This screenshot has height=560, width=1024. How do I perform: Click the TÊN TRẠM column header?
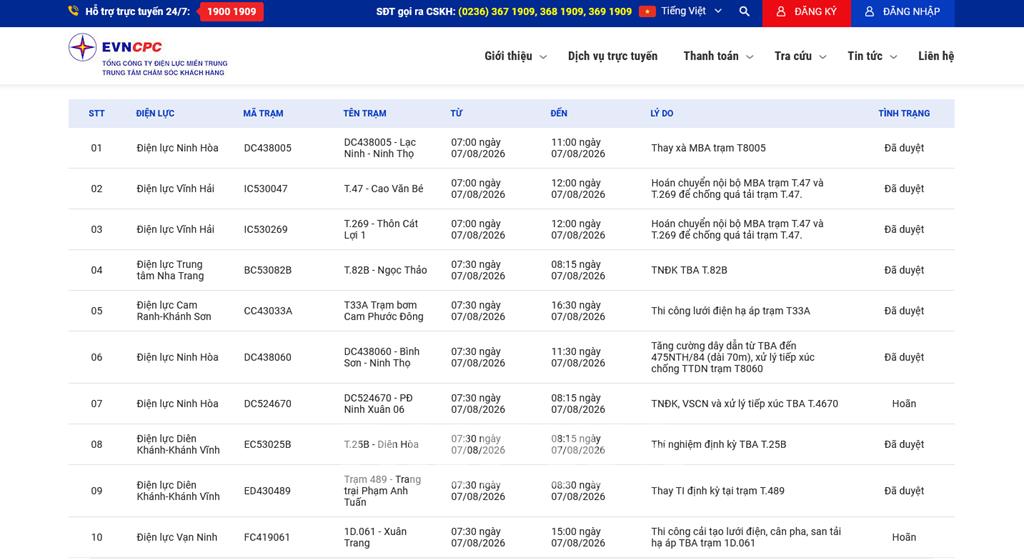[364, 113]
